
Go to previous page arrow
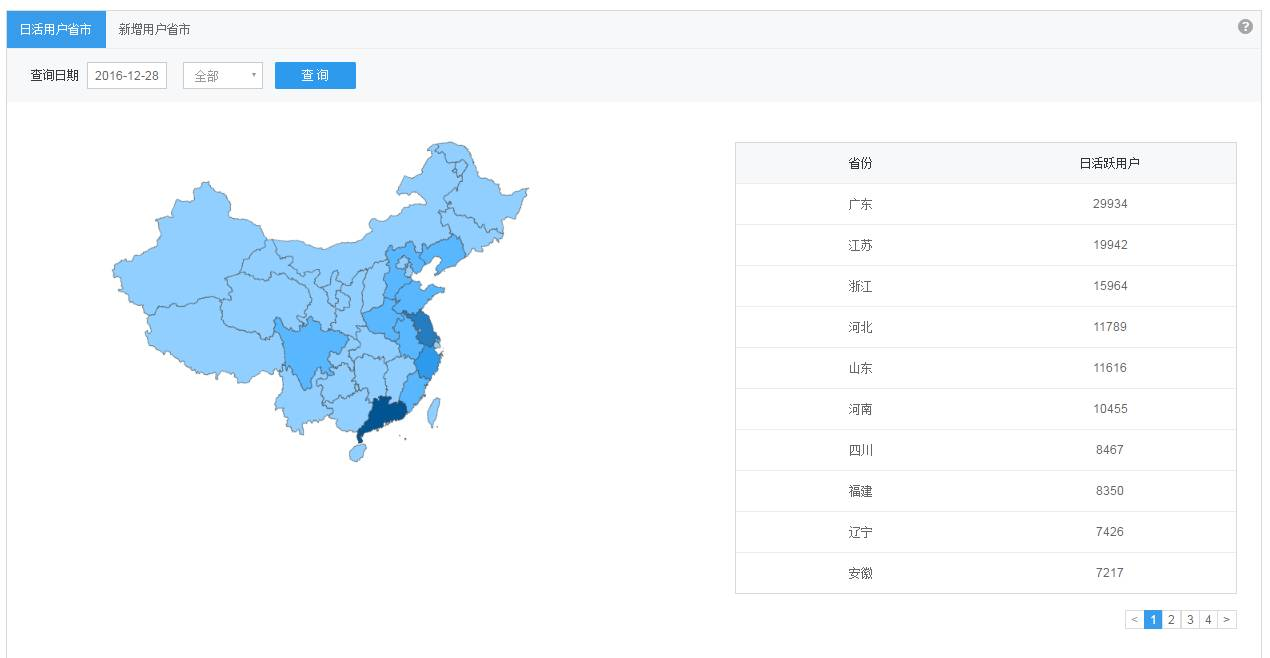tap(1134, 620)
